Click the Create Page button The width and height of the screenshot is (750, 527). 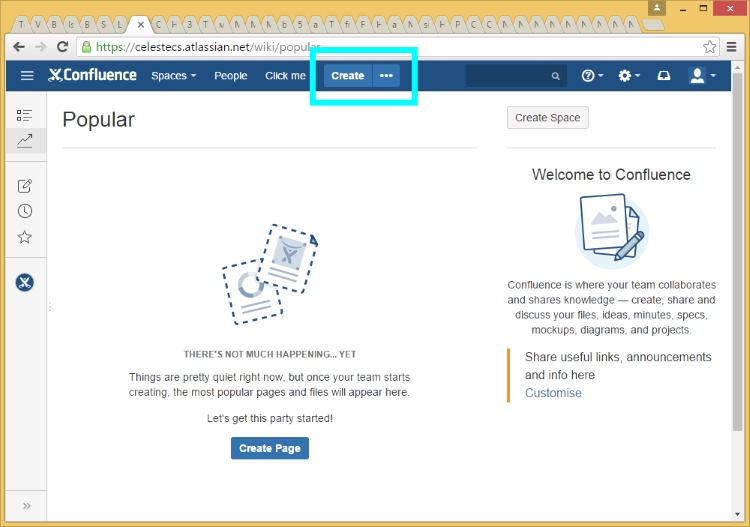(x=270, y=448)
